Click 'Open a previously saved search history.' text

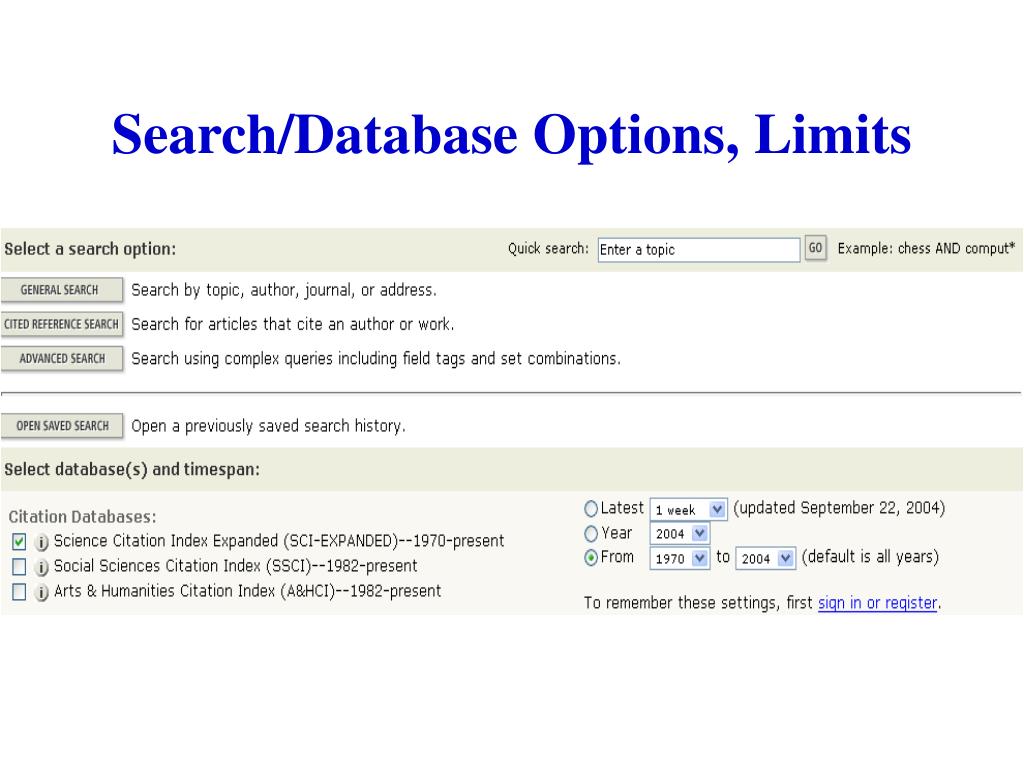point(268,426)
